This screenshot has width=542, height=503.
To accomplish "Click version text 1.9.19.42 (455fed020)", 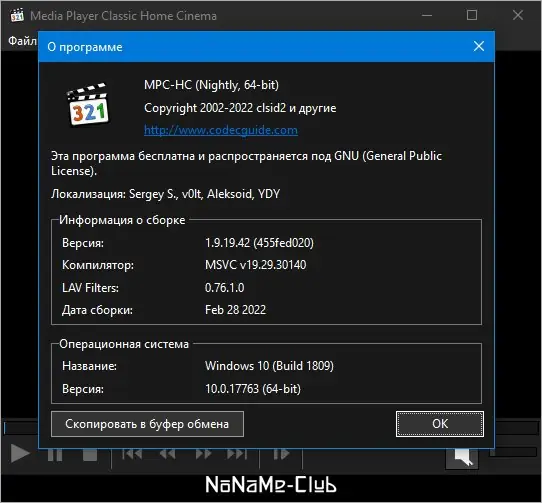I will (x=259, y=243).
